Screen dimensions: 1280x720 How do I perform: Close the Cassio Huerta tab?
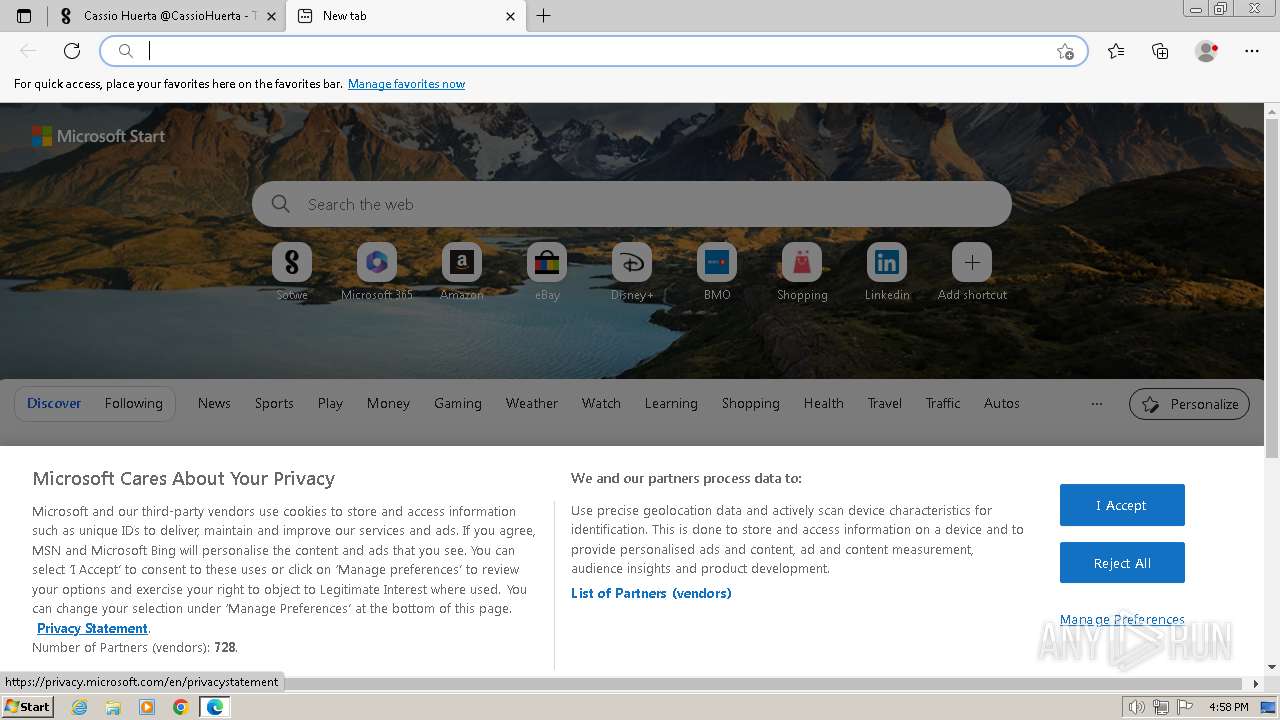[x=271, y=16]
